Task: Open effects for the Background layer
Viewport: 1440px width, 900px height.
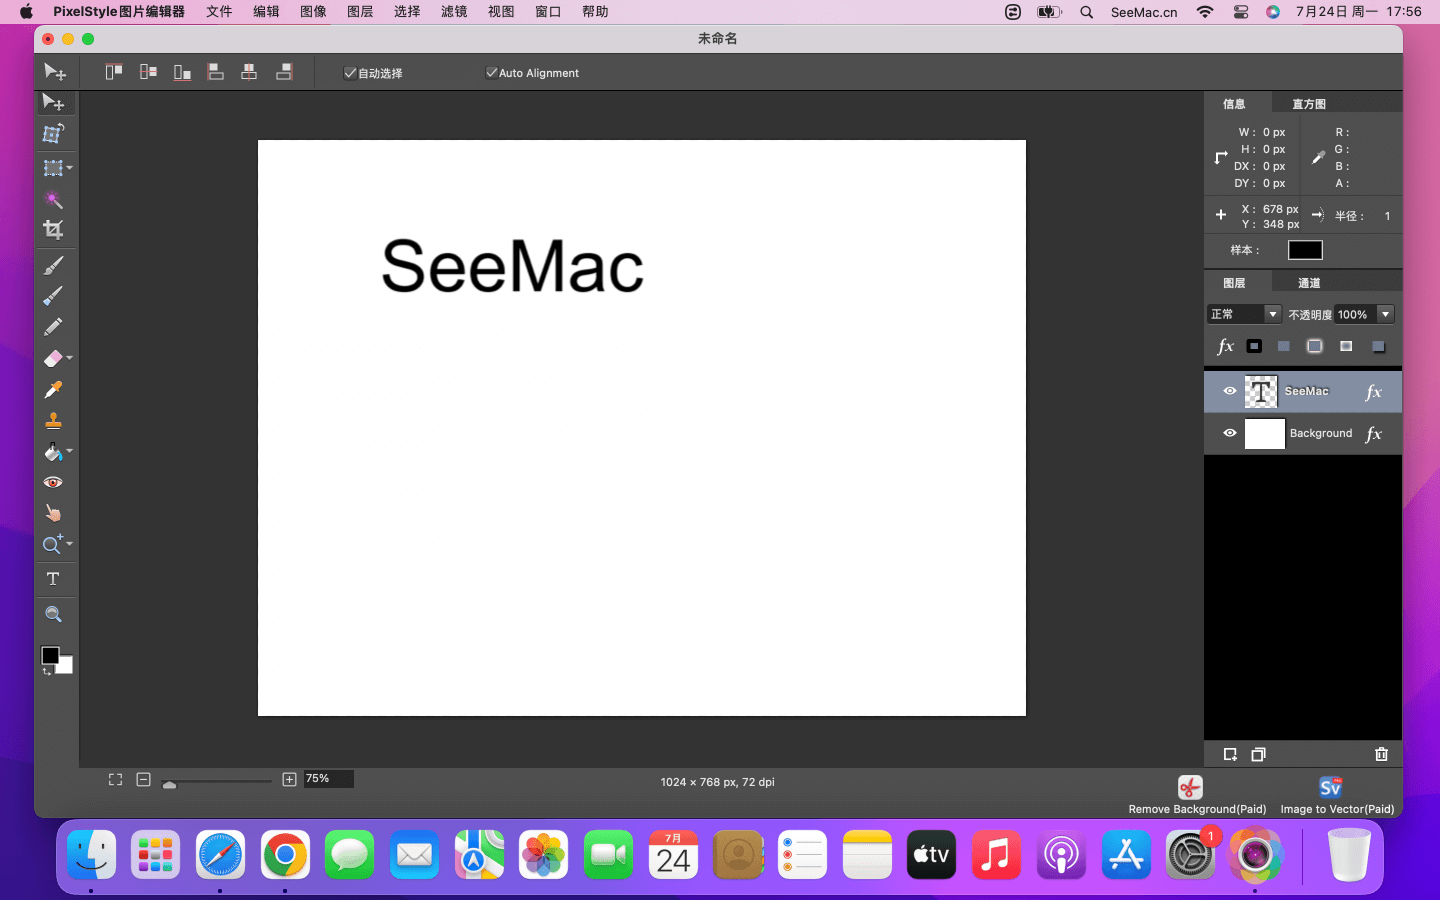Action: click(x=1374, y=434)
